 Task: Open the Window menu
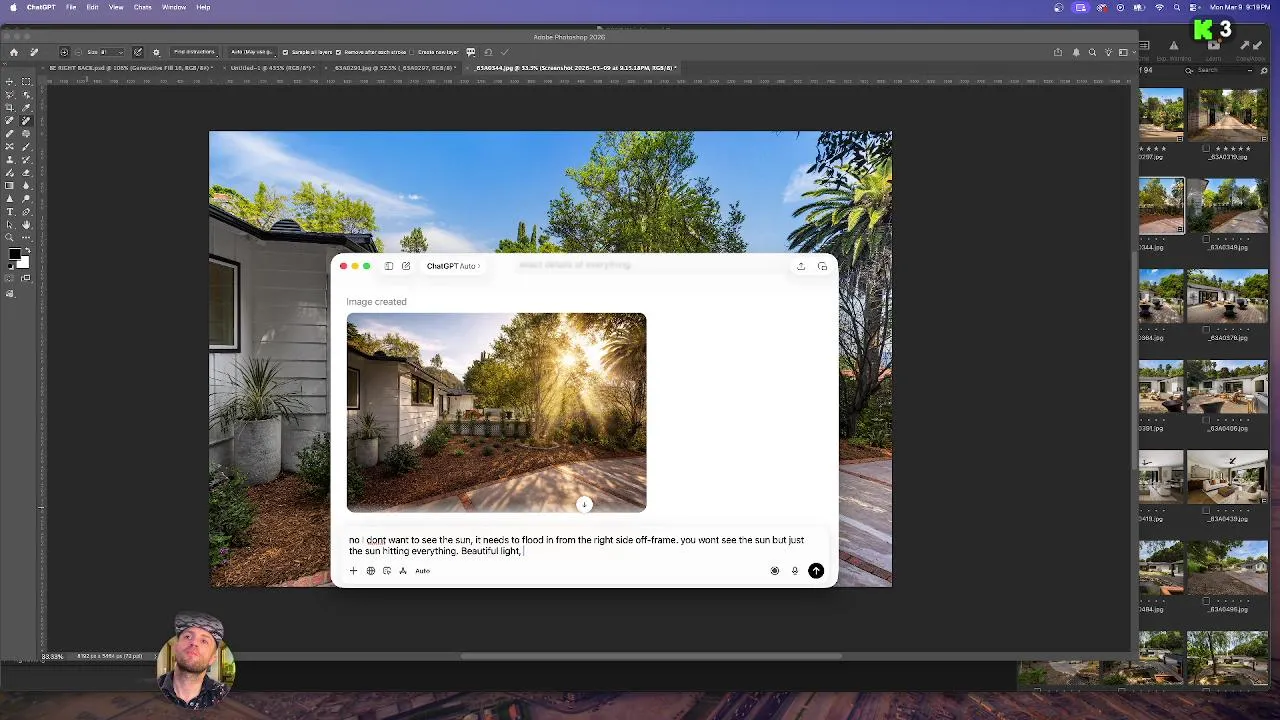174,7
